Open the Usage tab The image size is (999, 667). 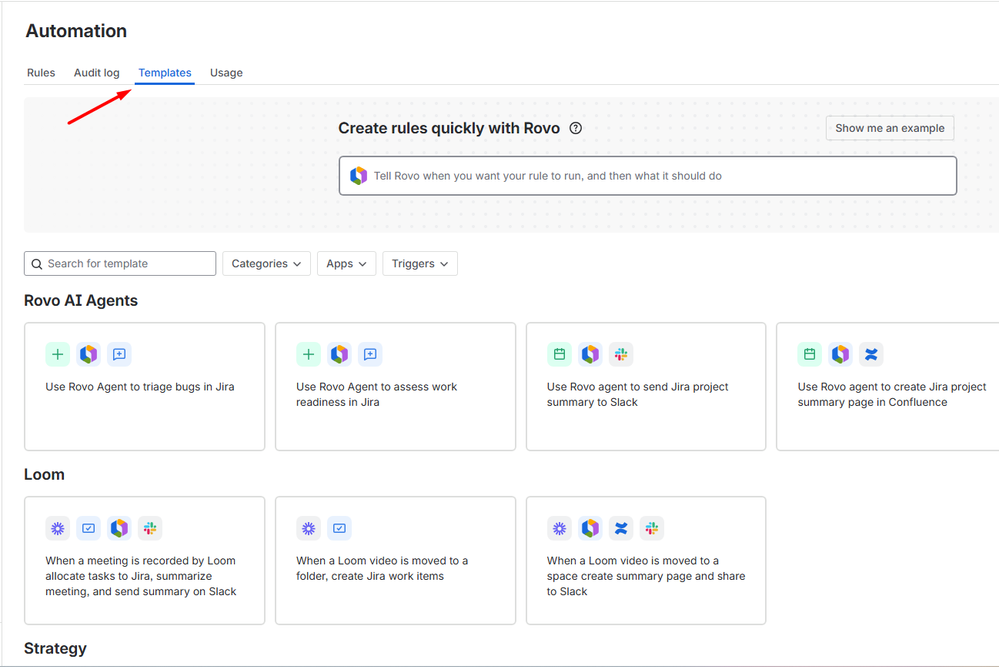point(226,73)
